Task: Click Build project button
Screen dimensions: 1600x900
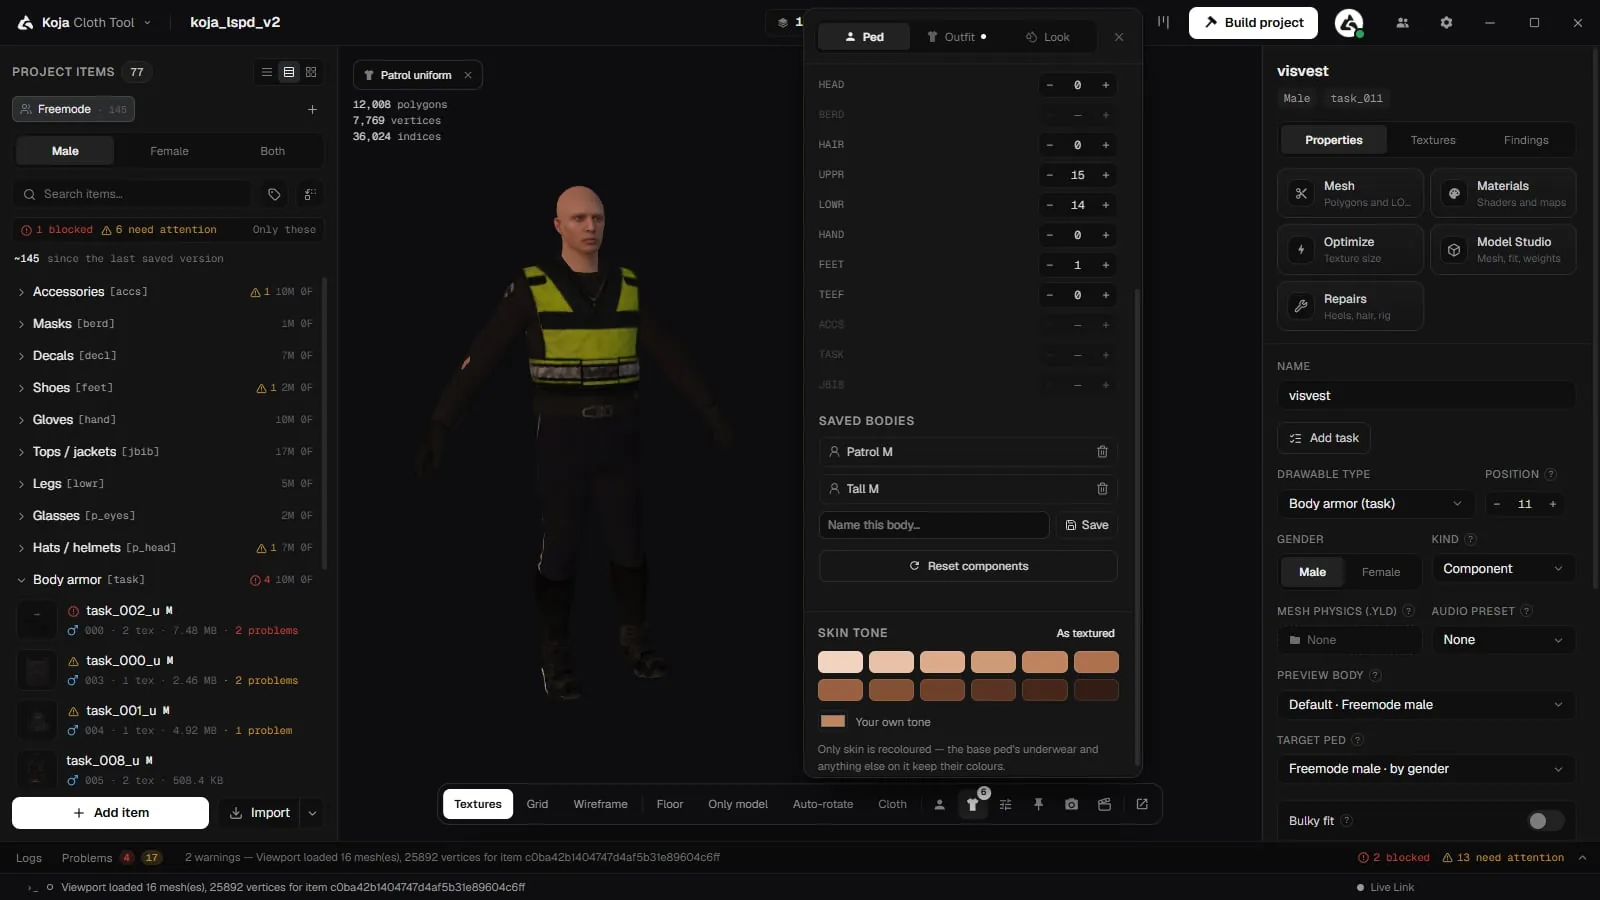Action: (1253, 22)
